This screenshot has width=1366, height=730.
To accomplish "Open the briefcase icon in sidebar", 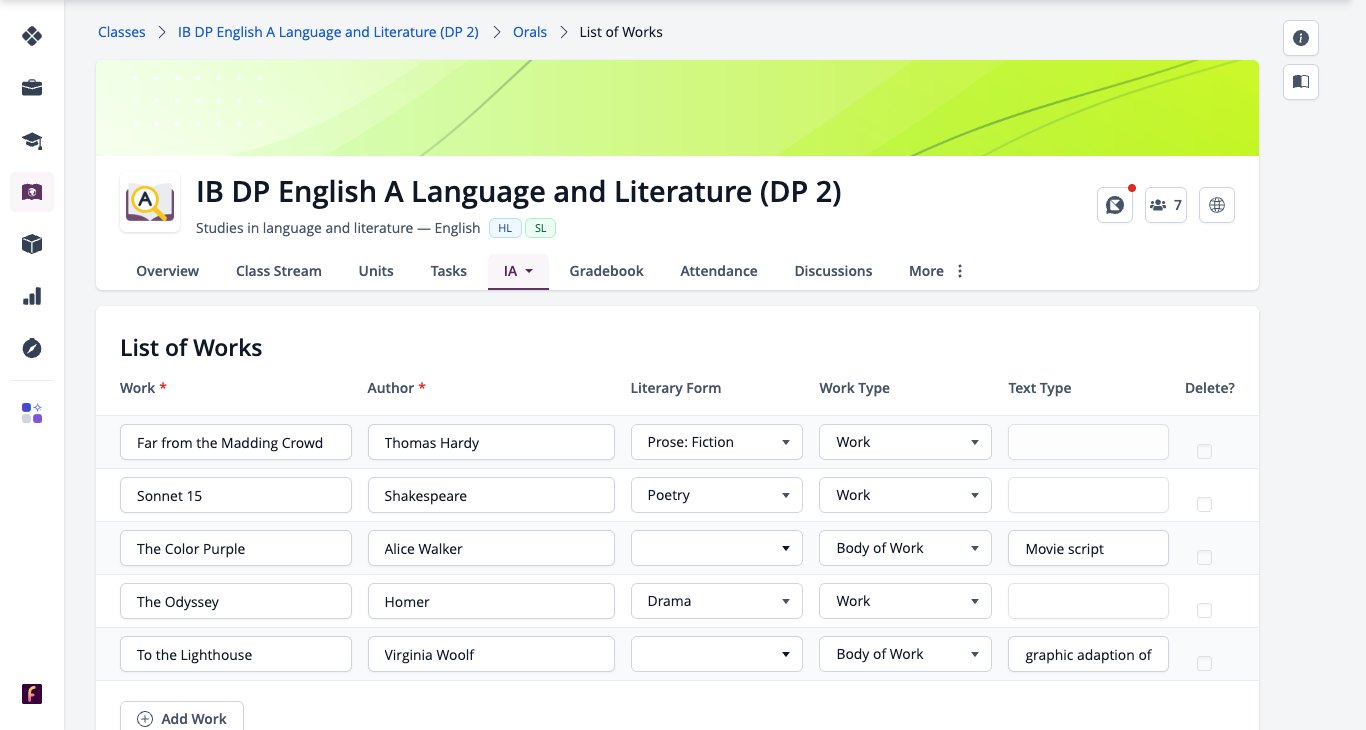I will point(32,88).
